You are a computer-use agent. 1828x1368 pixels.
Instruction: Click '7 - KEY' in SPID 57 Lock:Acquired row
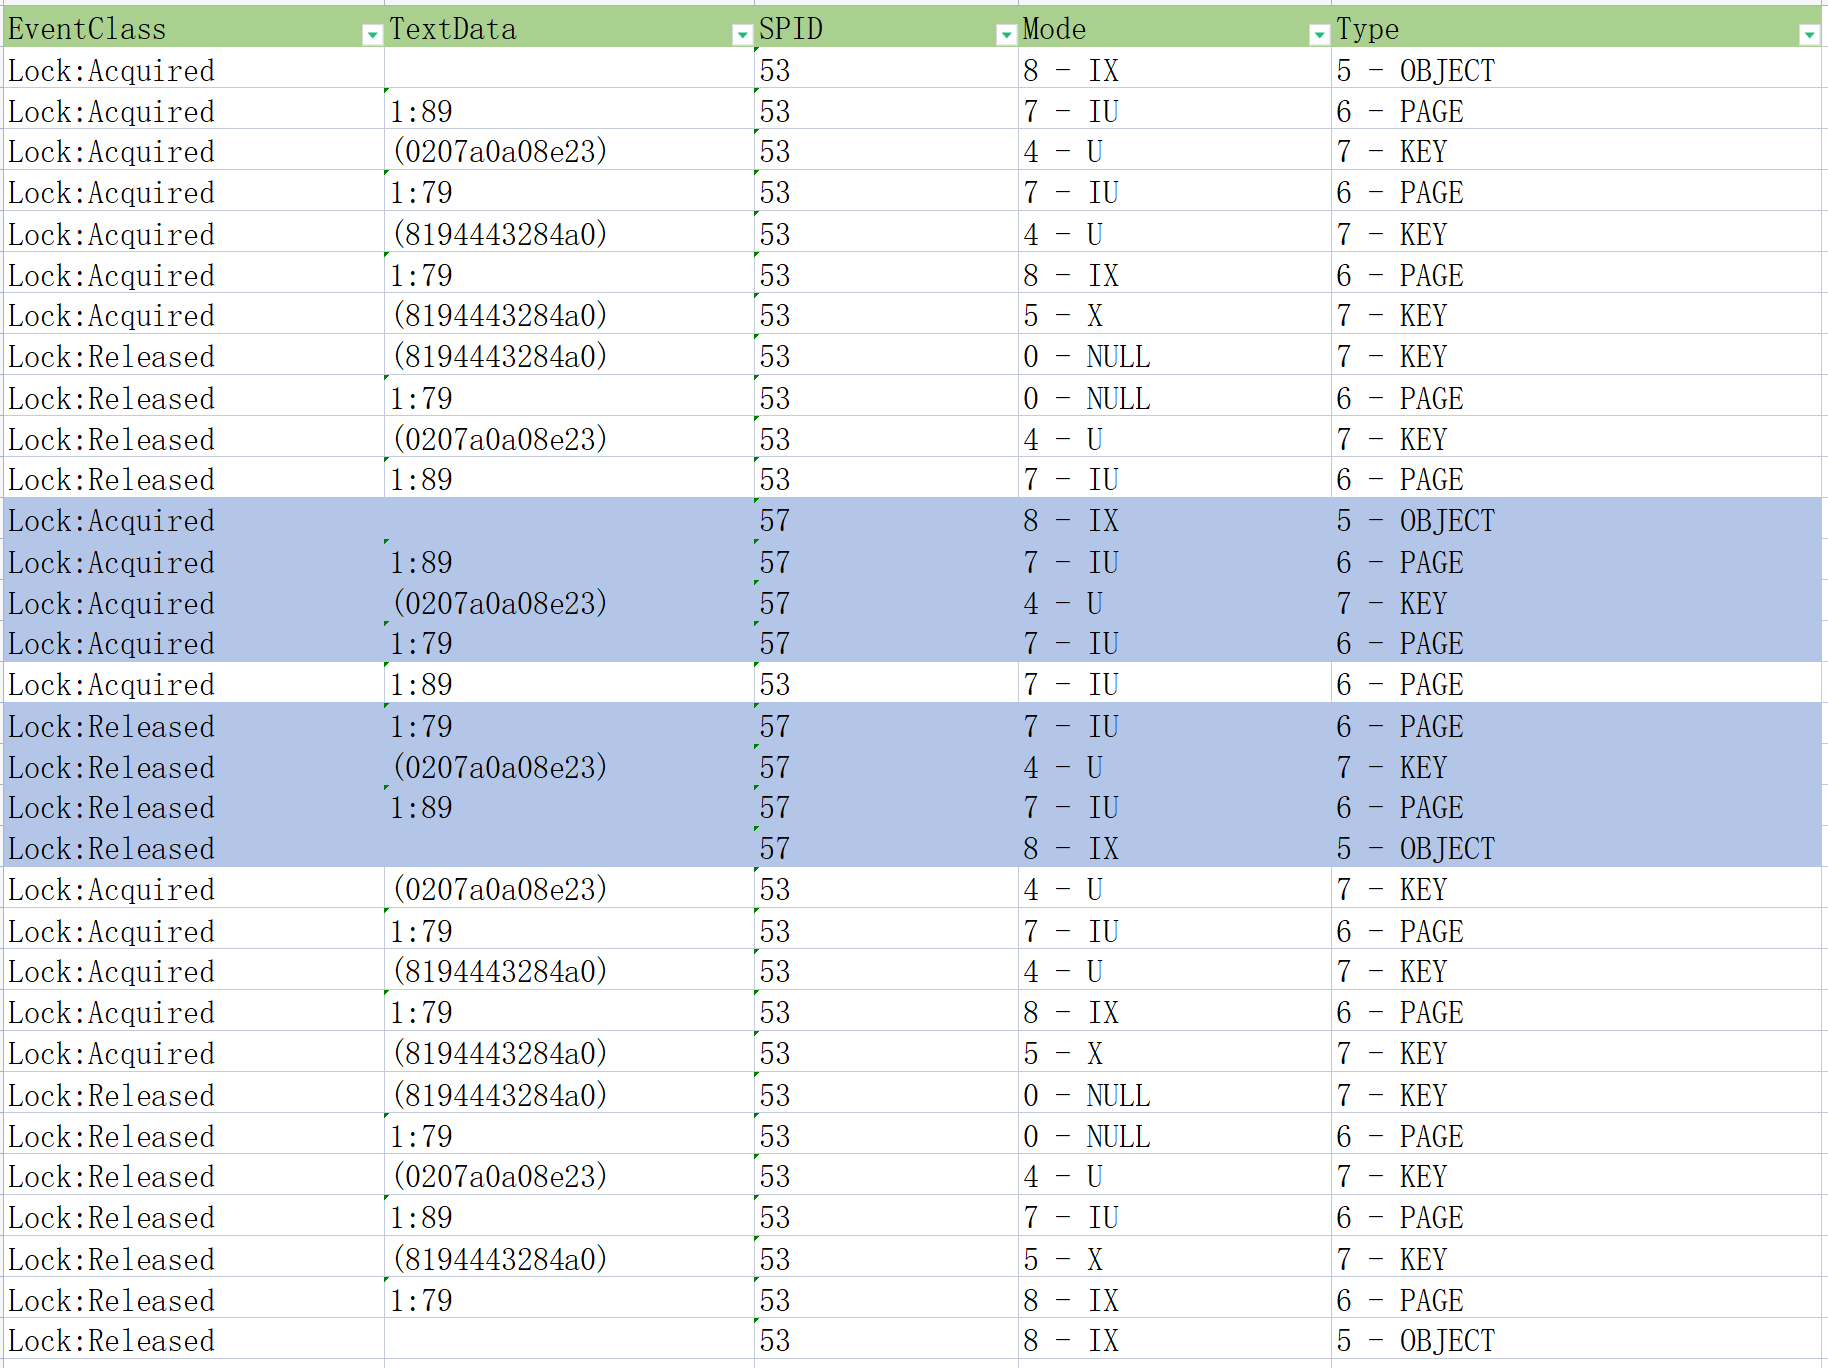[x=1392, y=604]
